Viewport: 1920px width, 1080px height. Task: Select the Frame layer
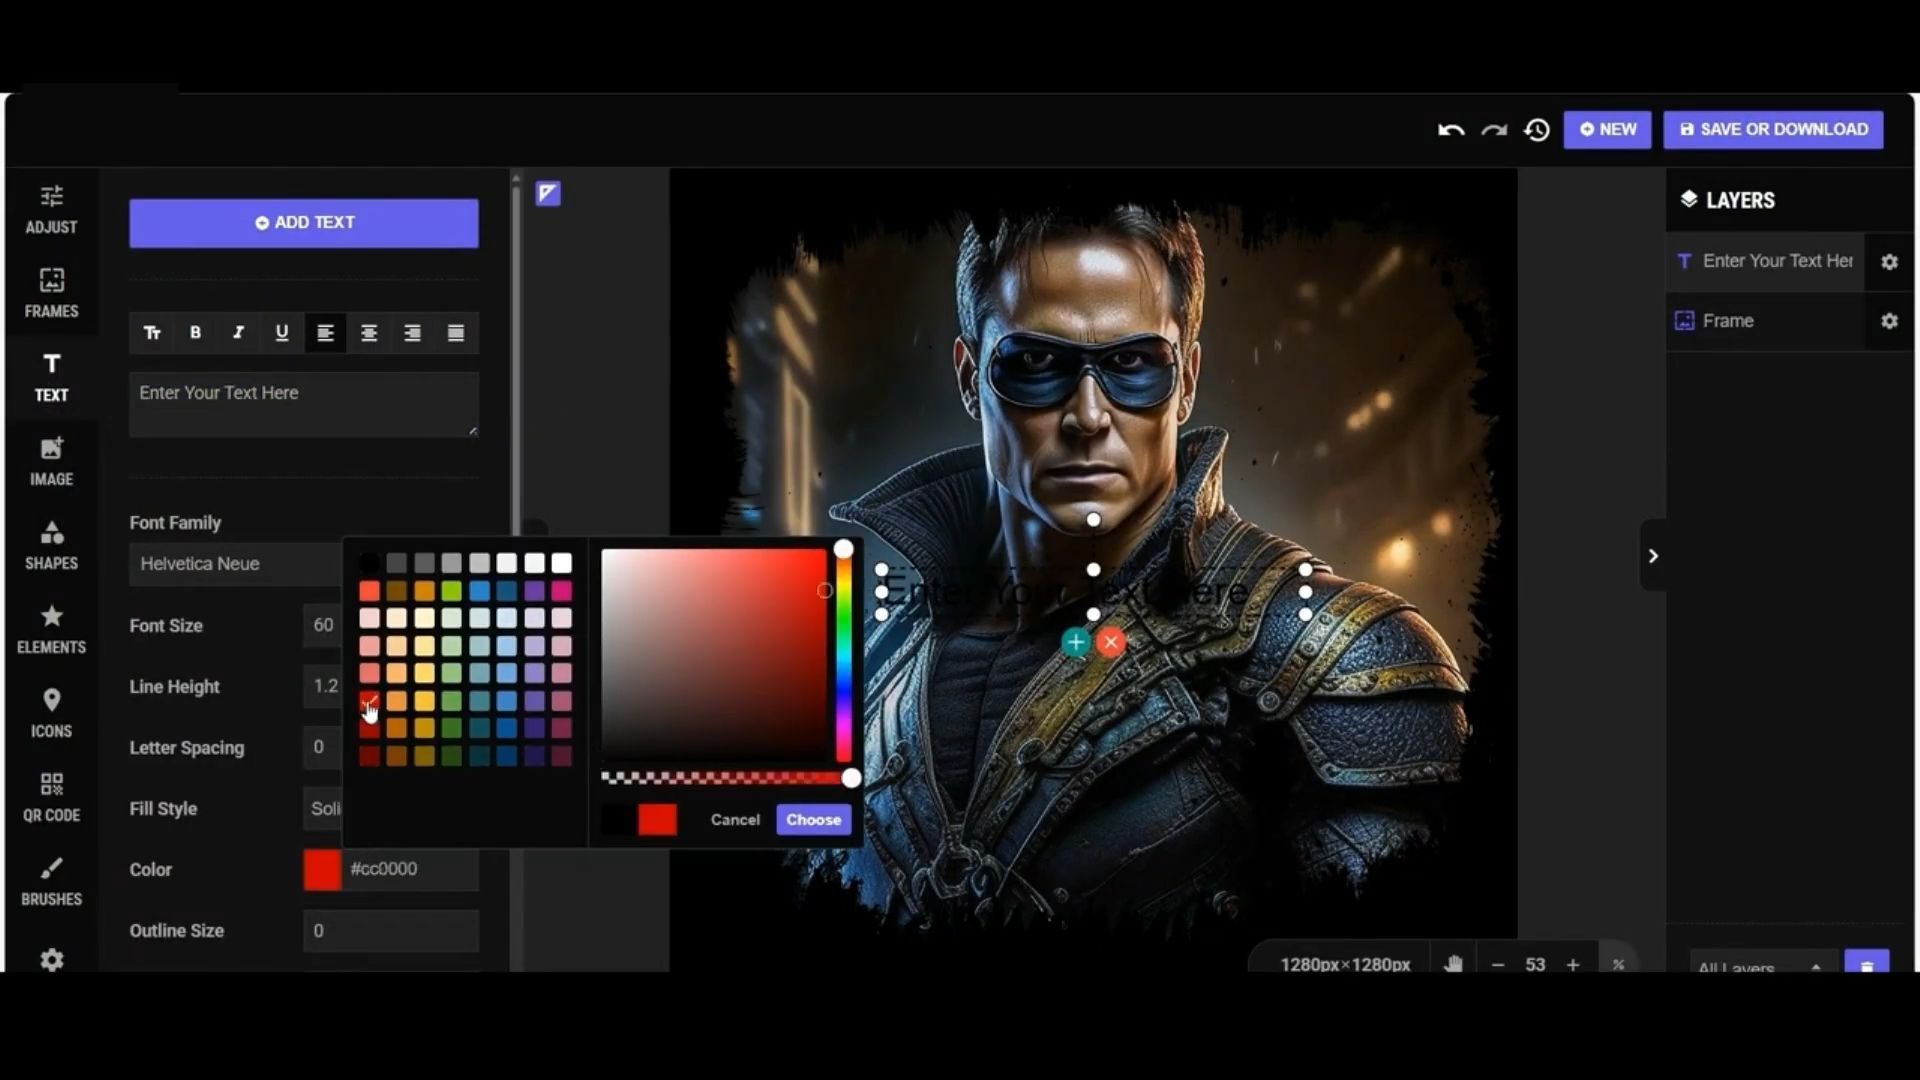(x=1766, y=321)
